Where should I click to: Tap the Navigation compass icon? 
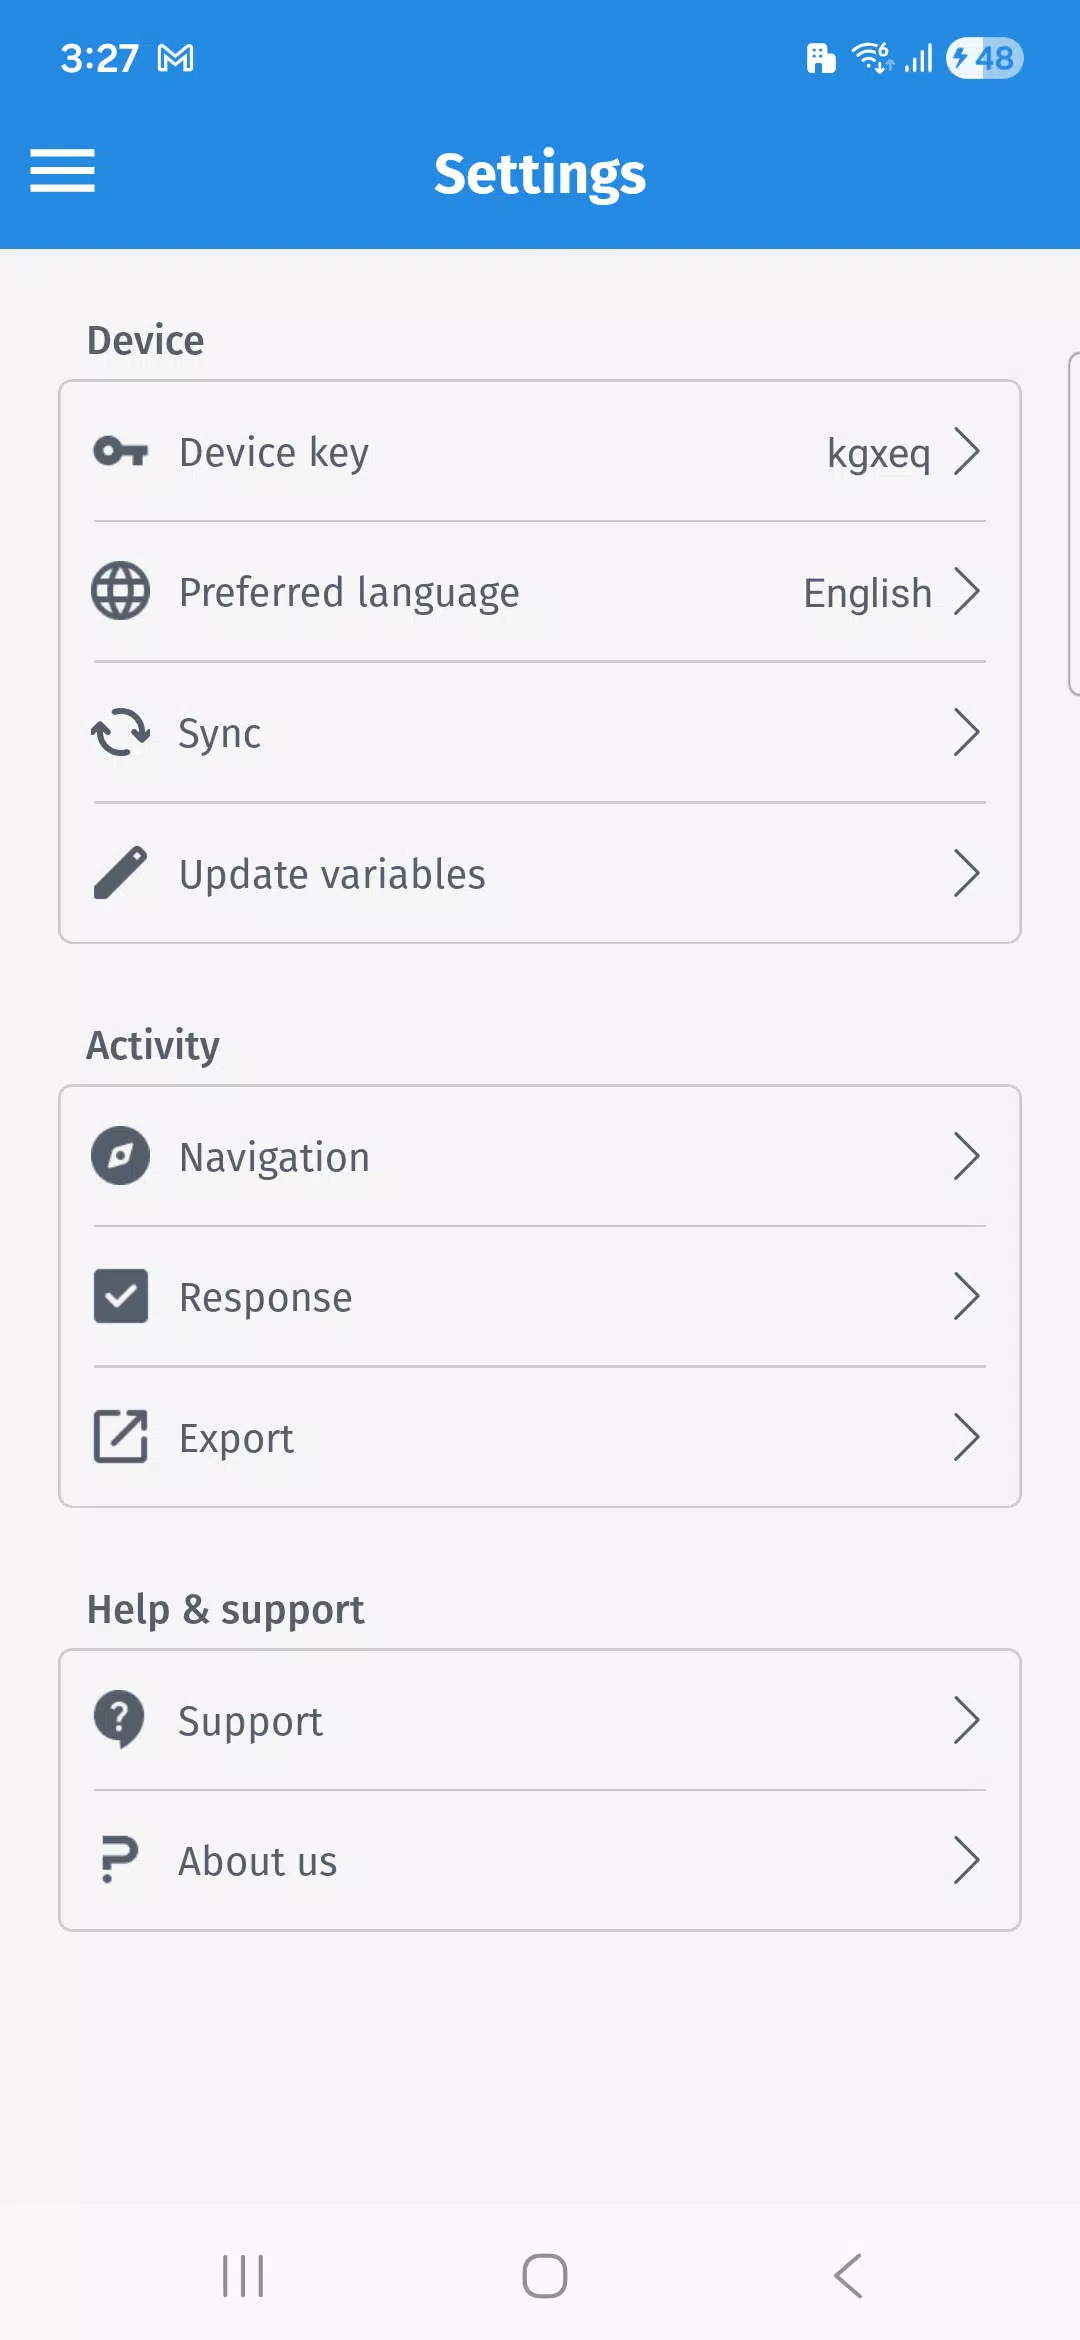coord(120,1156)
